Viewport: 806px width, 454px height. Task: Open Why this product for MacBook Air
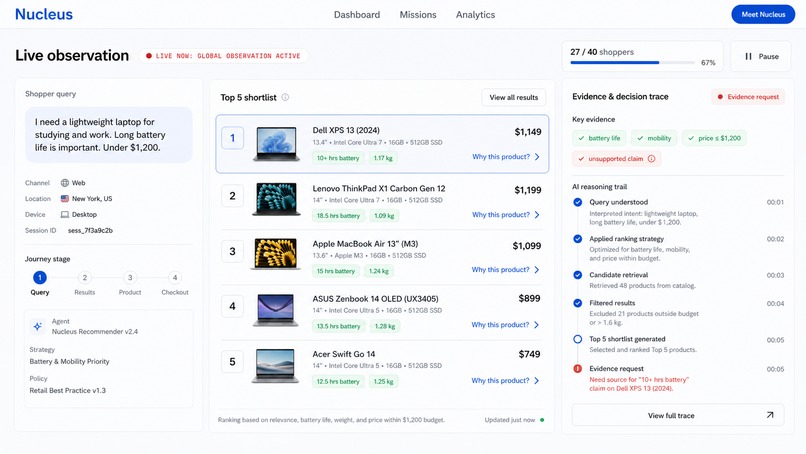pos(506,269)
